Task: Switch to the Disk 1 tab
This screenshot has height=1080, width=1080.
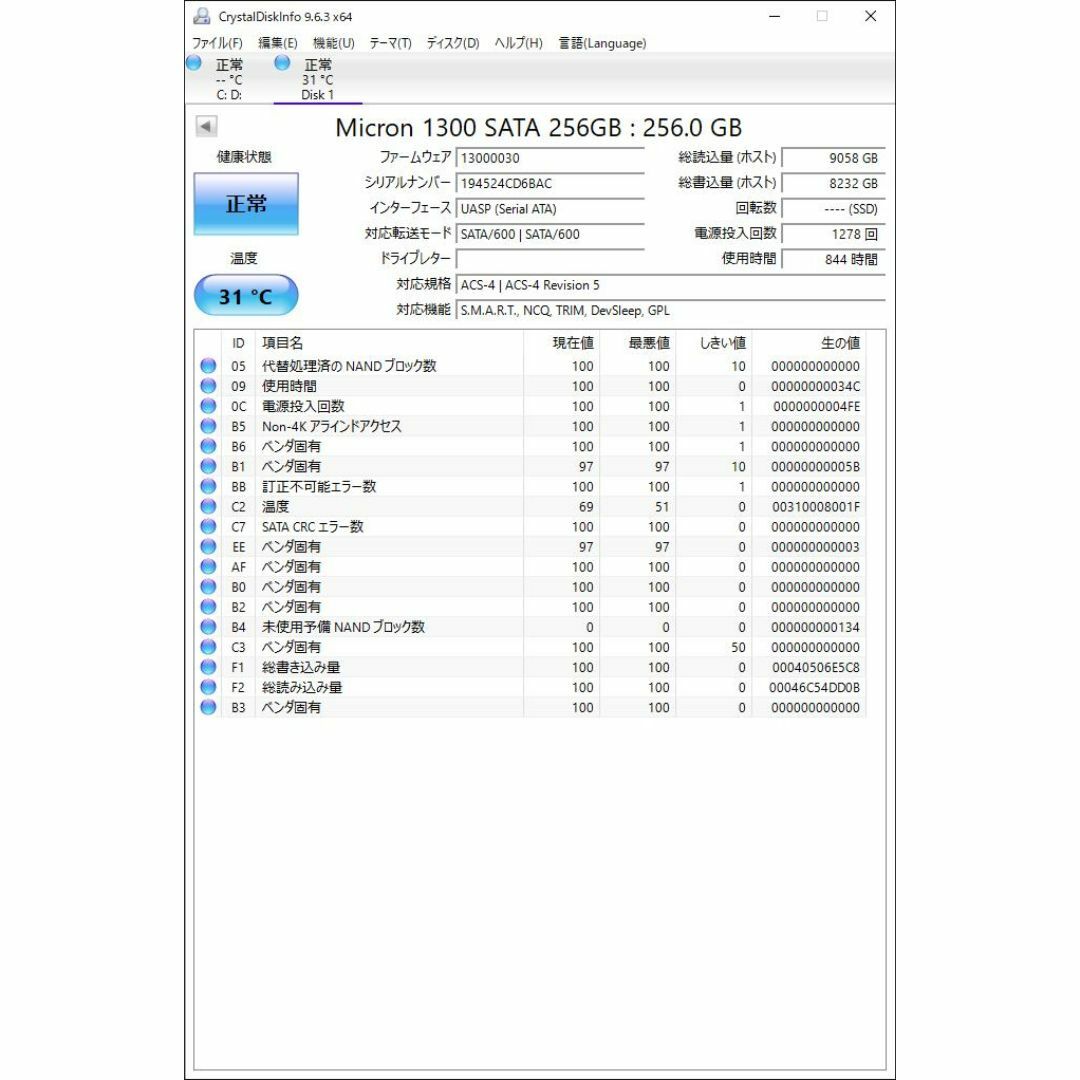Action: (x=318, y=79)
